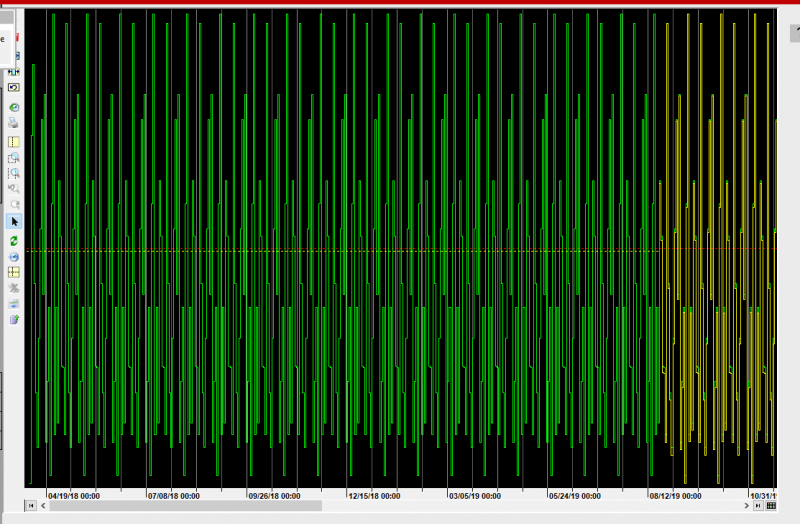Jump to first record with skip-start button

(x=31, y=506)
